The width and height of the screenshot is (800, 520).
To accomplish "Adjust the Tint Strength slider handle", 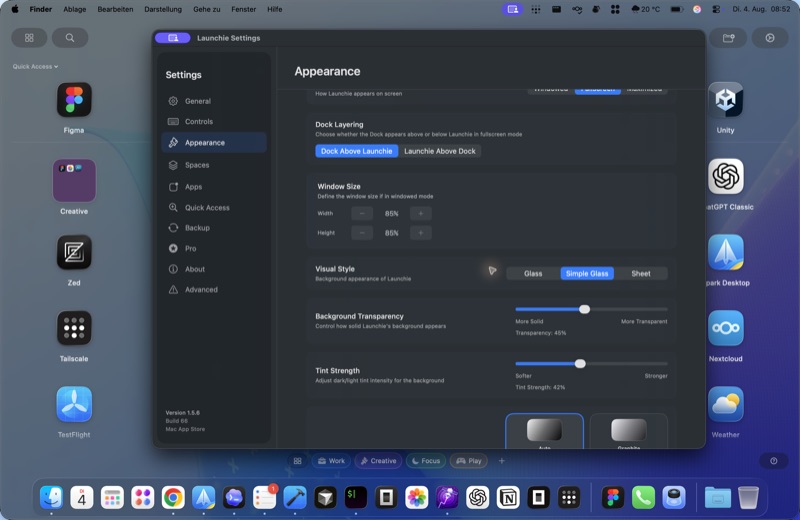I will point(580,363).
